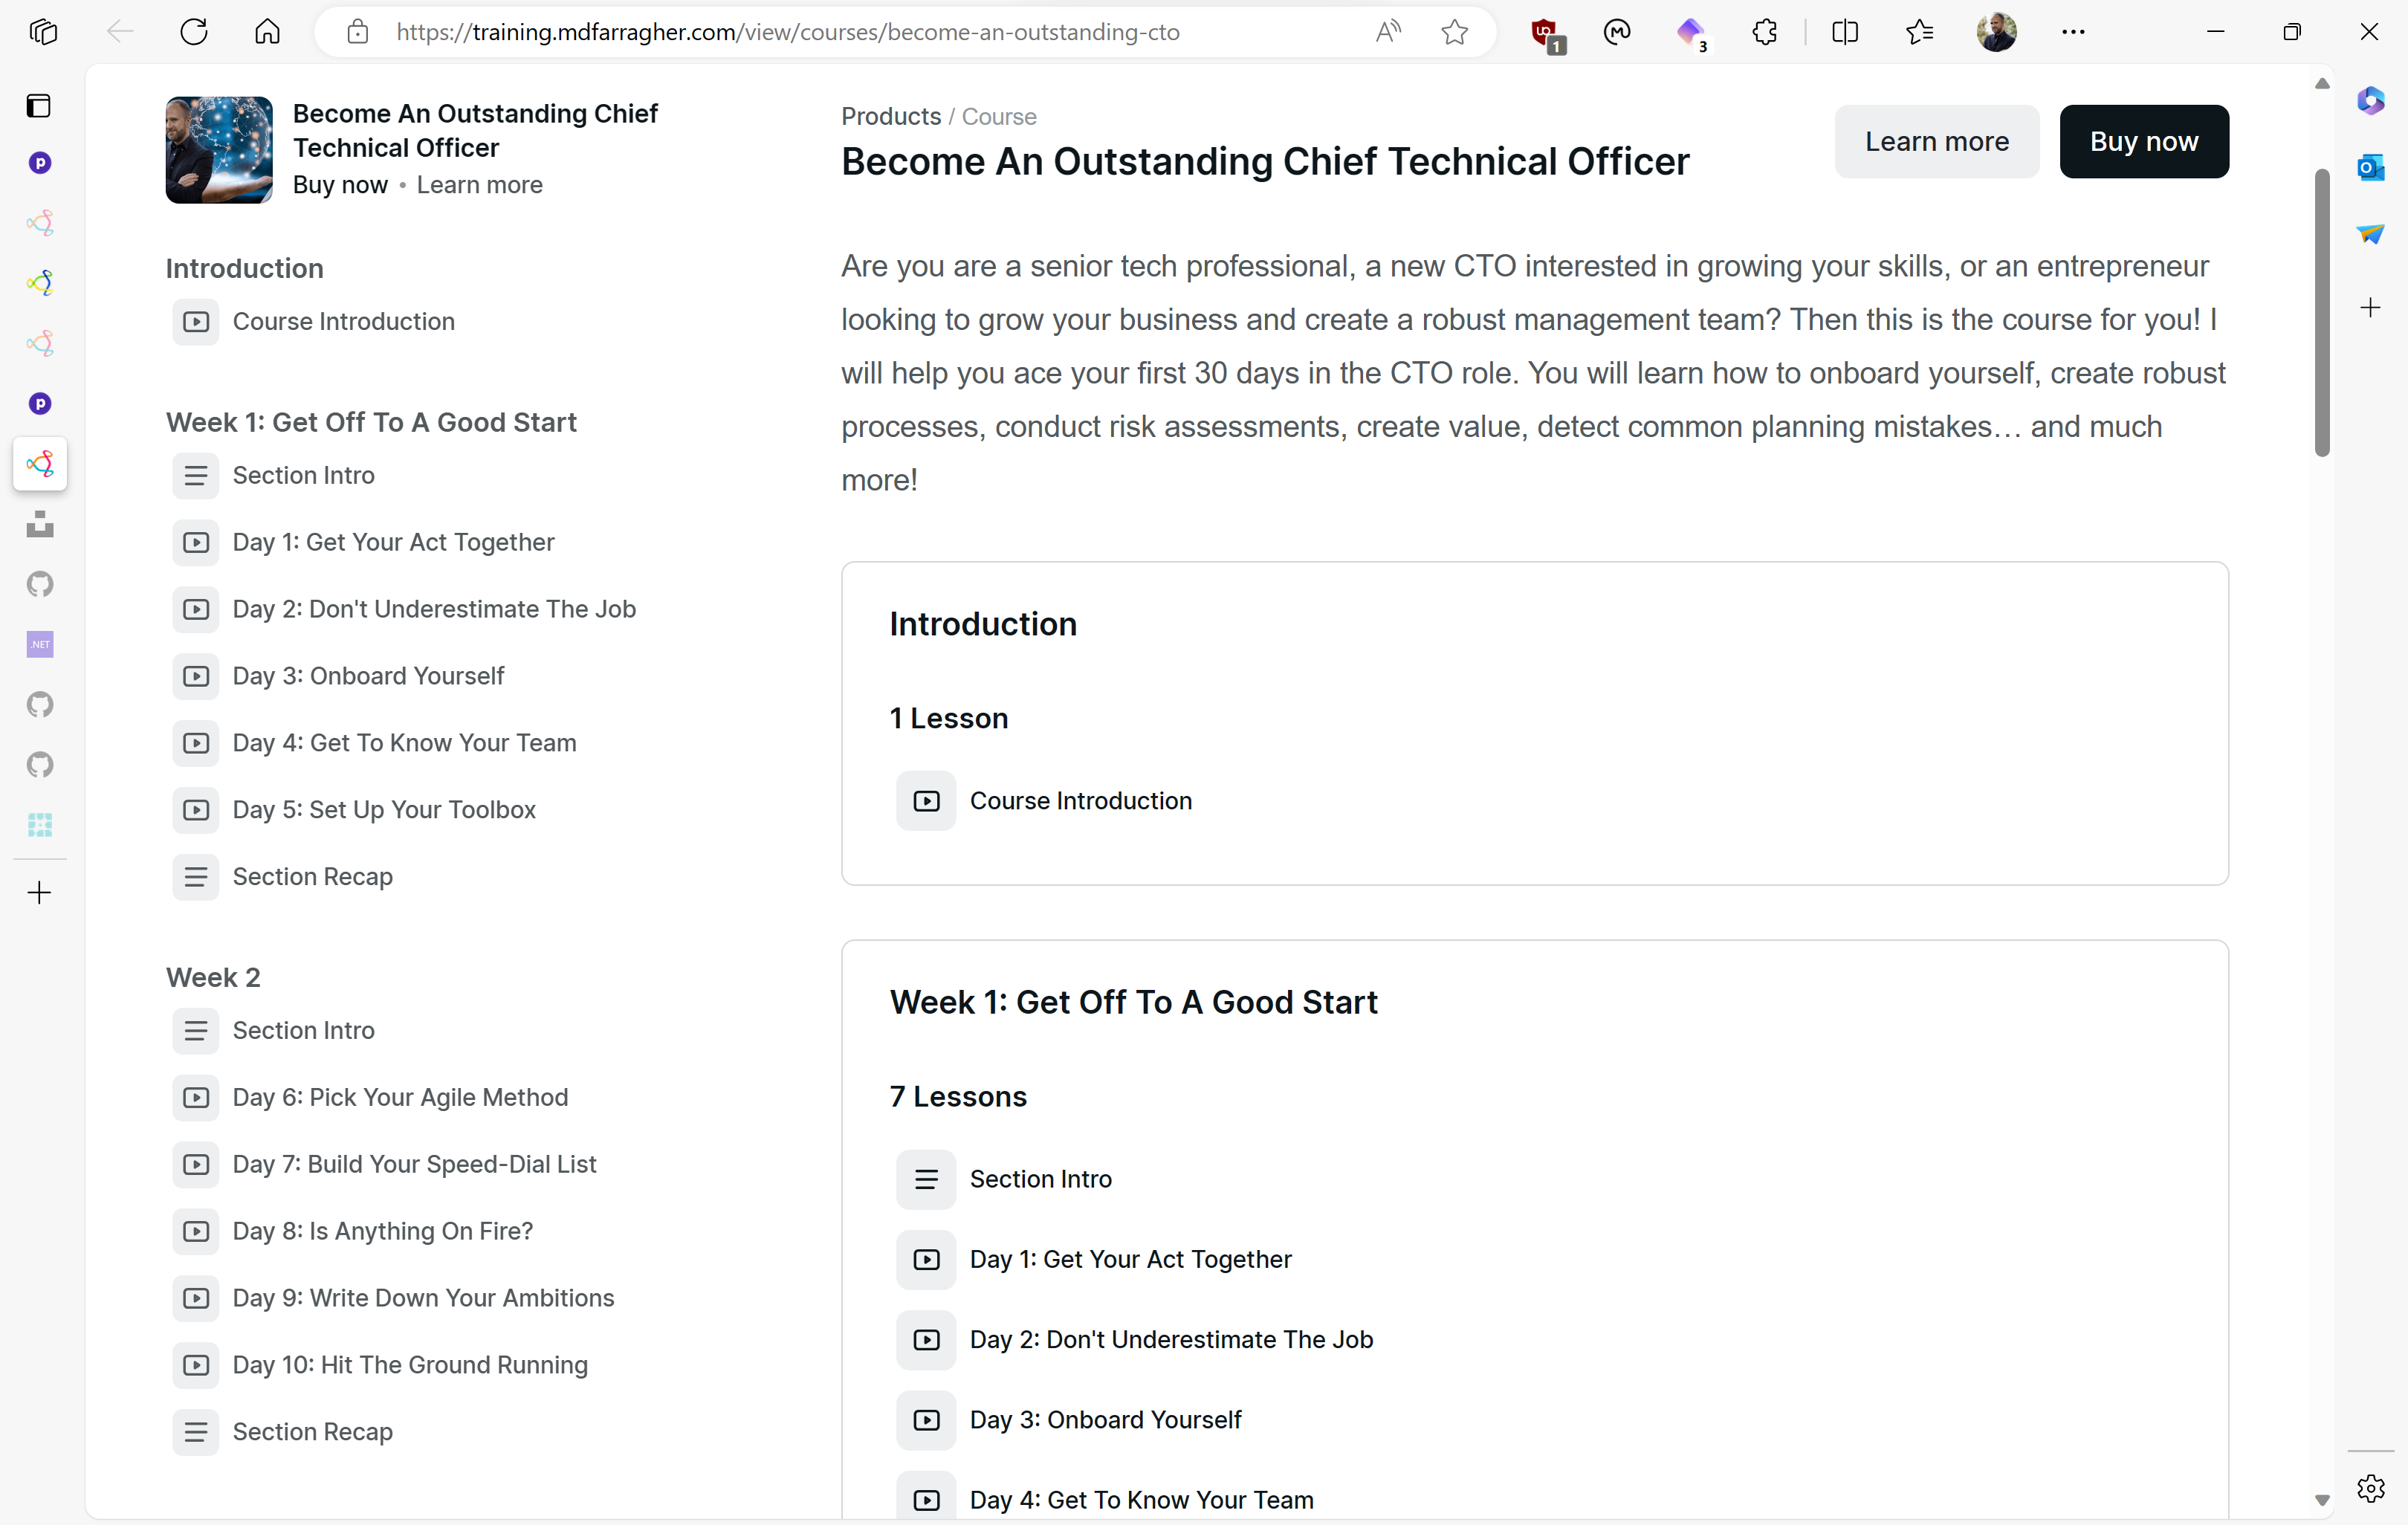Add new vertical tab plus icon

pos(39,892)
